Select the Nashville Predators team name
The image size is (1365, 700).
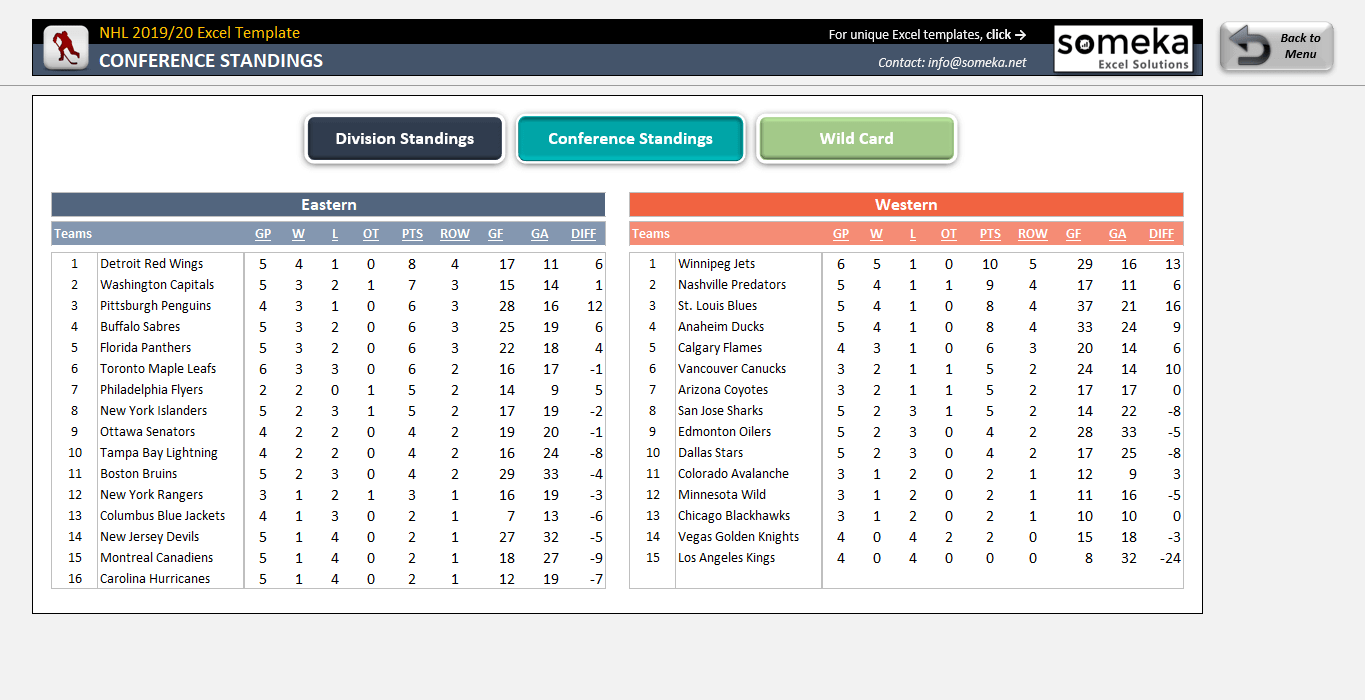coord(732,285)
